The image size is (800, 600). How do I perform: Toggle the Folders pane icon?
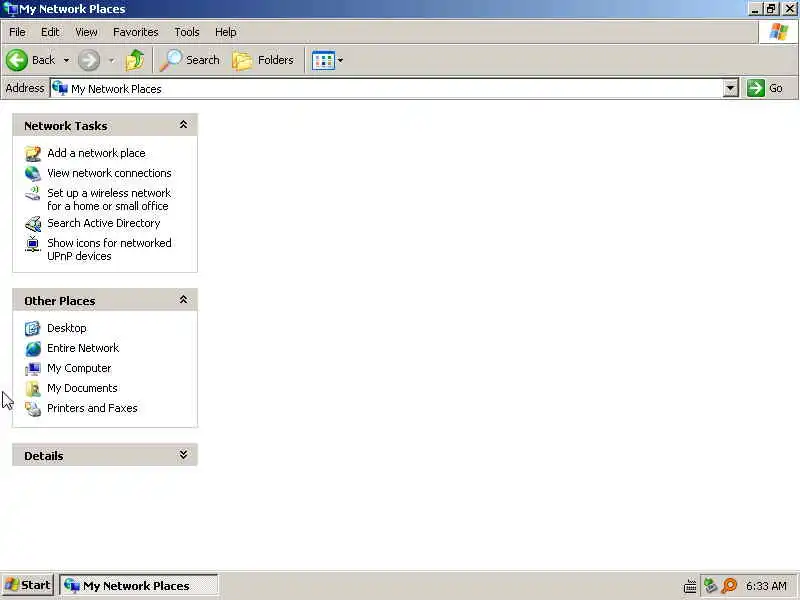tap(242, 61)
